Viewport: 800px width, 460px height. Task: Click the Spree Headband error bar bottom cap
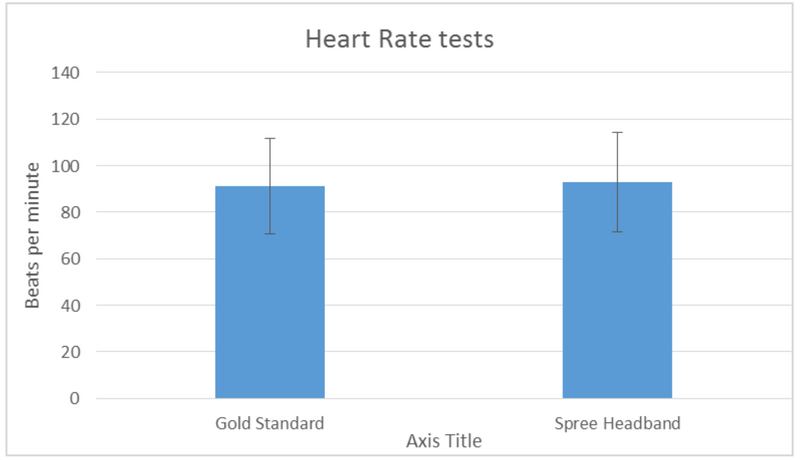pyautogui.click(x=617, y=232)
